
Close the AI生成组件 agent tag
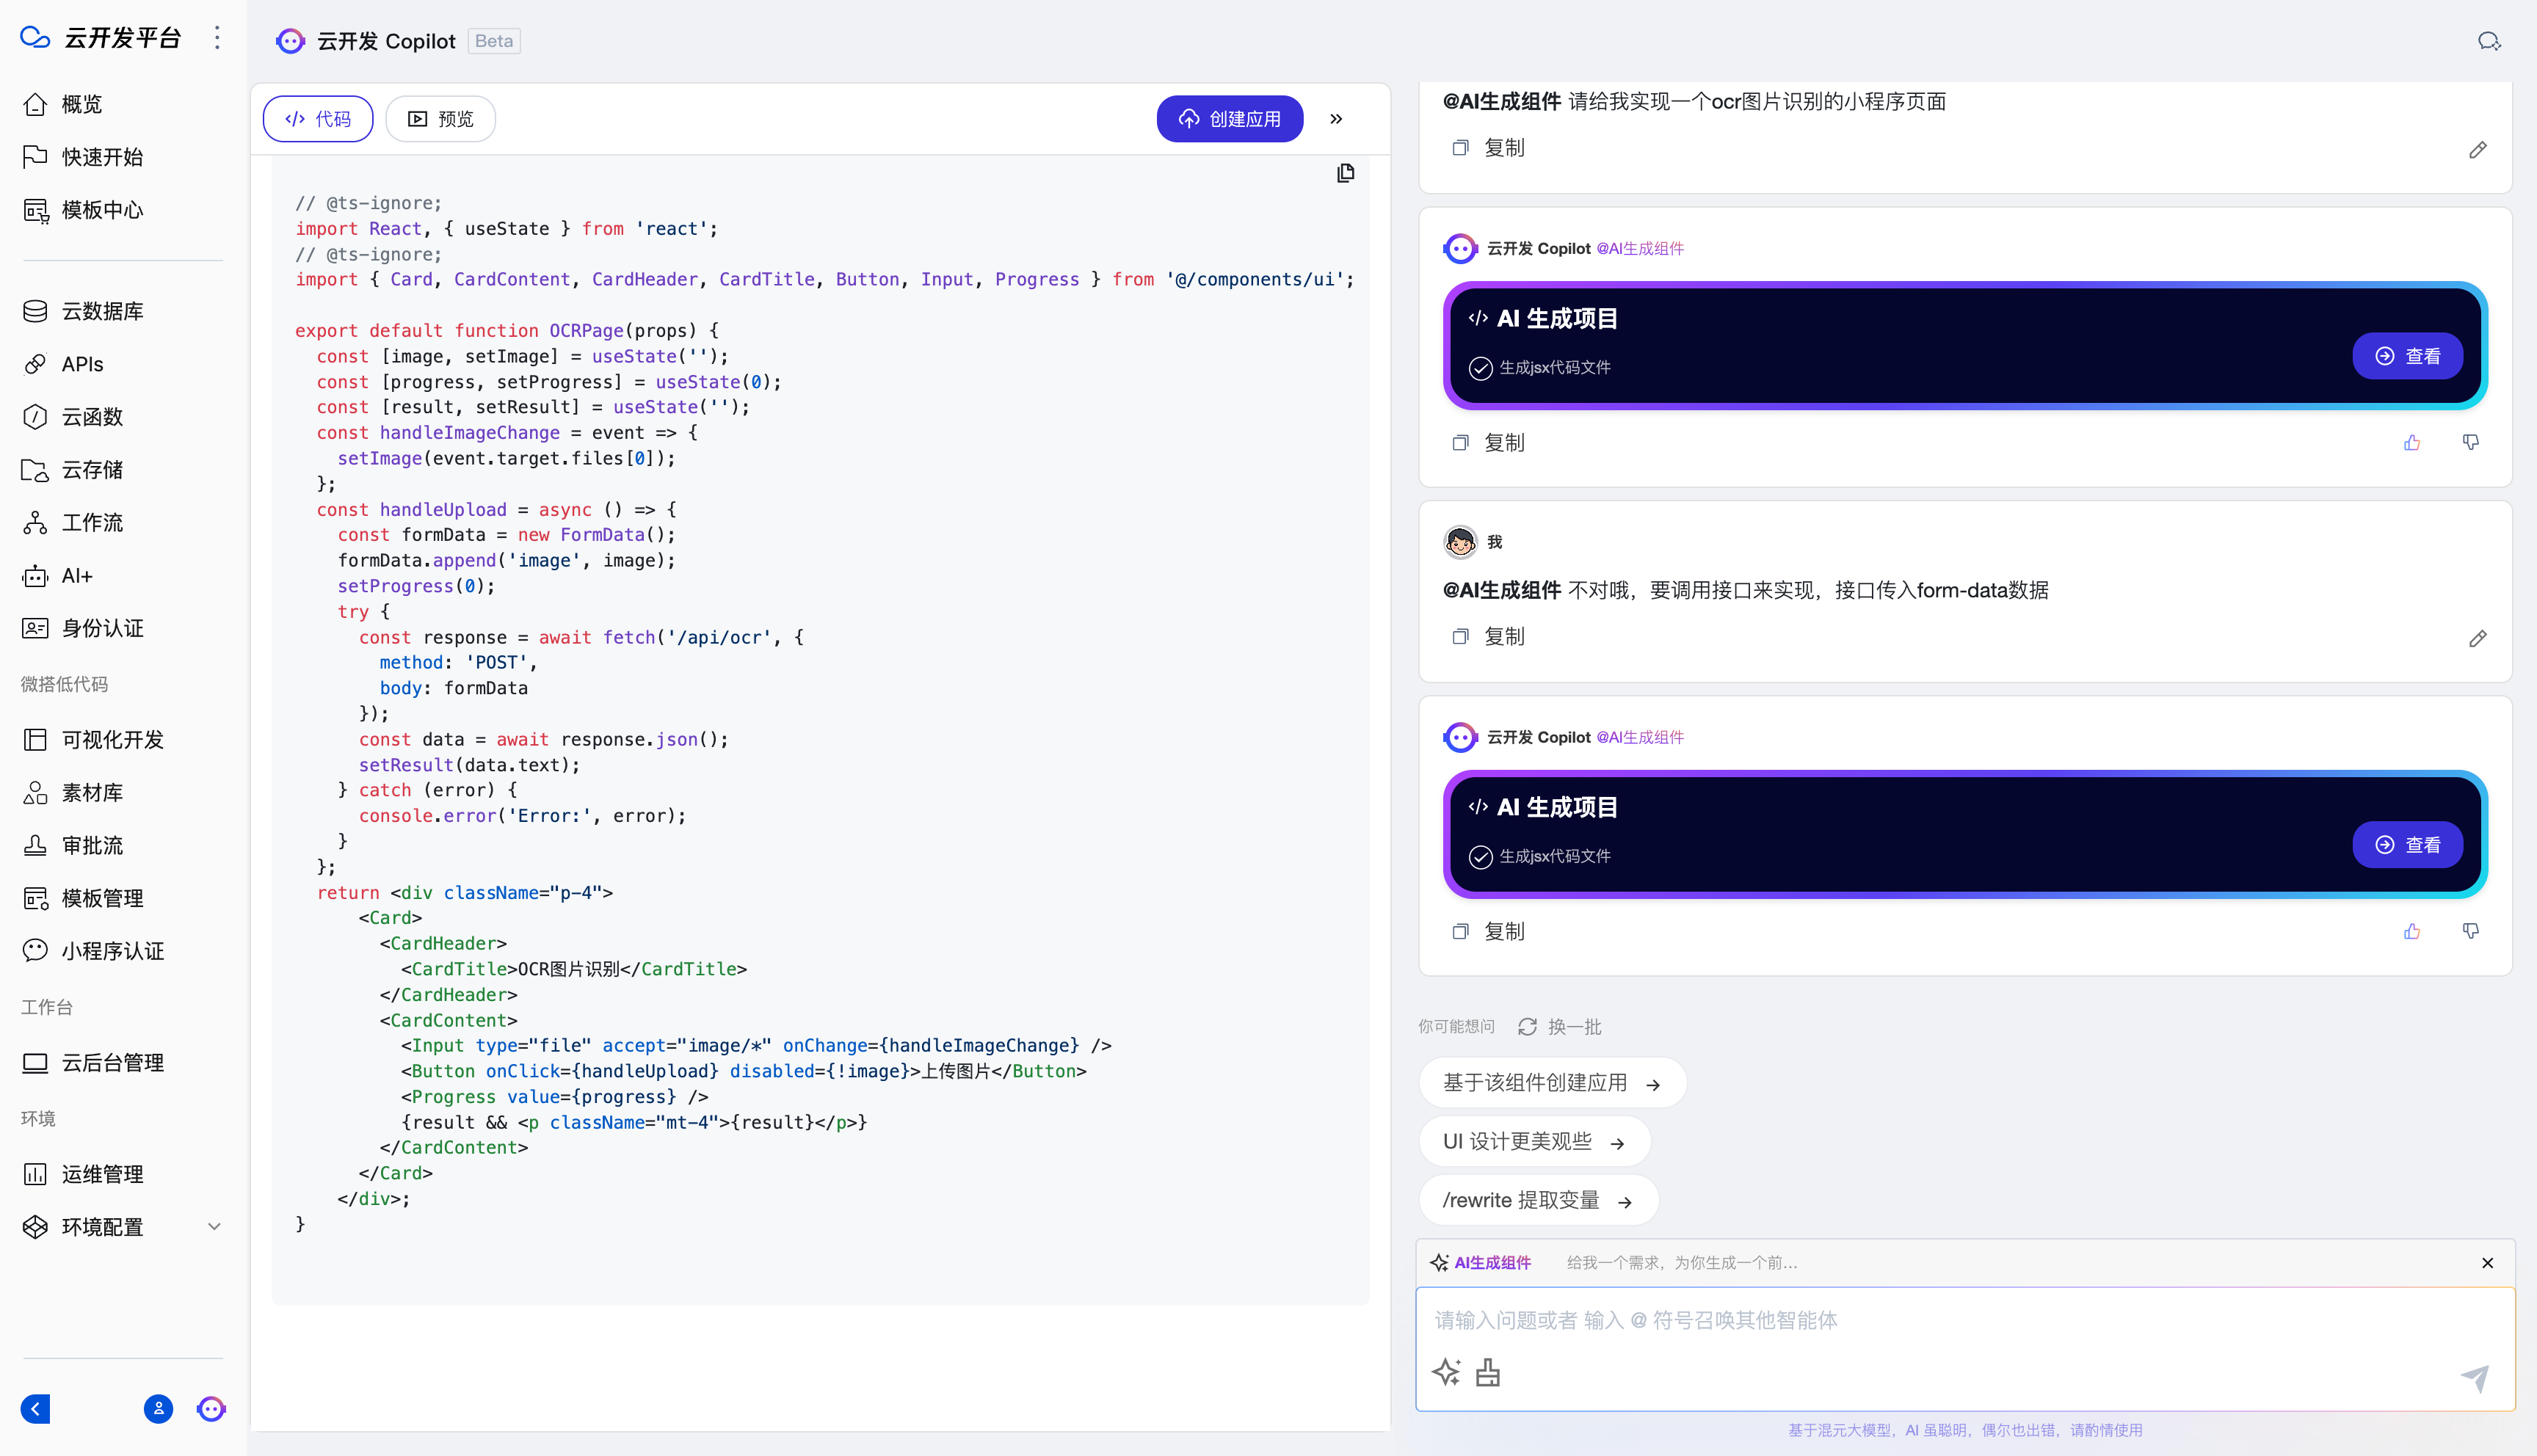tap(2487, 1262)
